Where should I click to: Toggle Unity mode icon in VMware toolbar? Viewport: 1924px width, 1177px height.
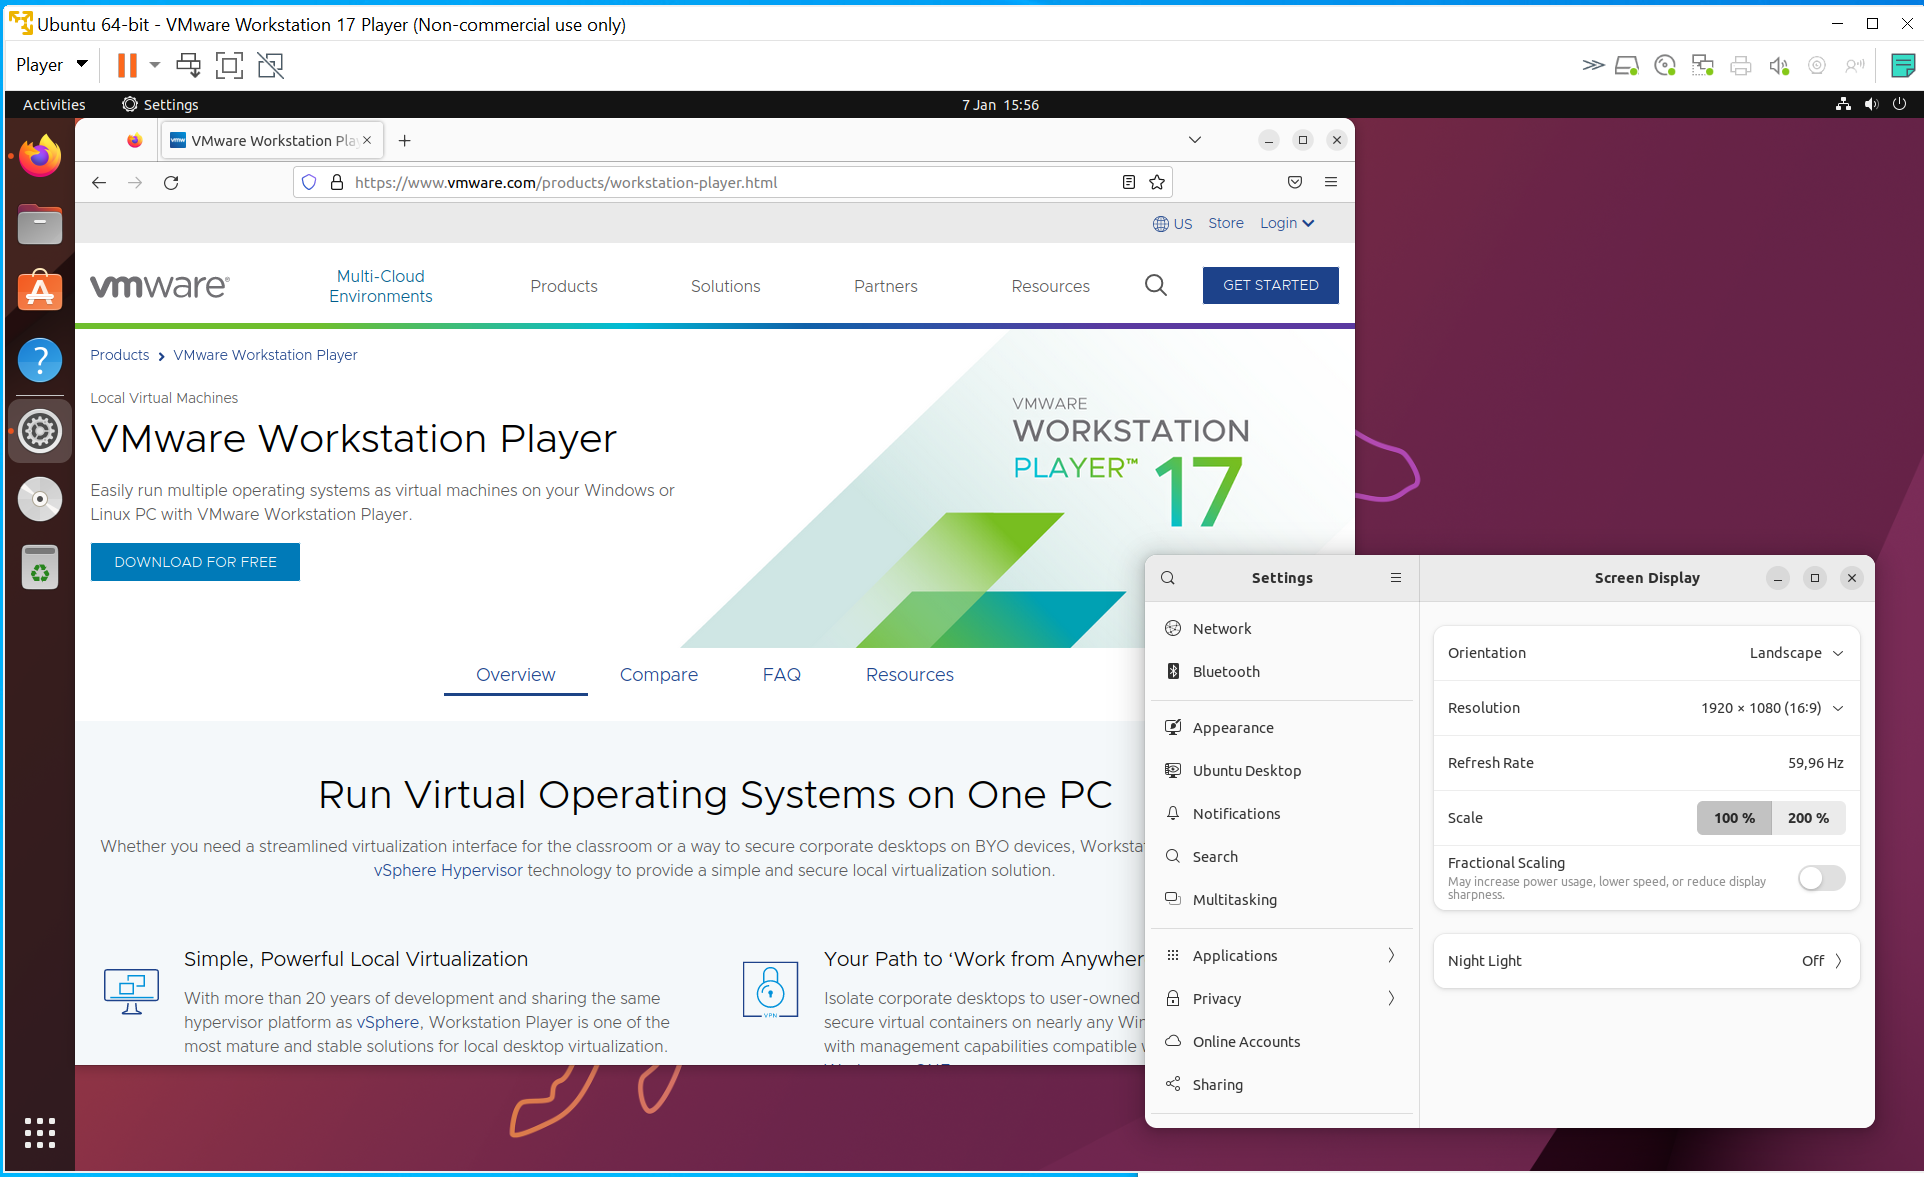(x=270, y=65)
